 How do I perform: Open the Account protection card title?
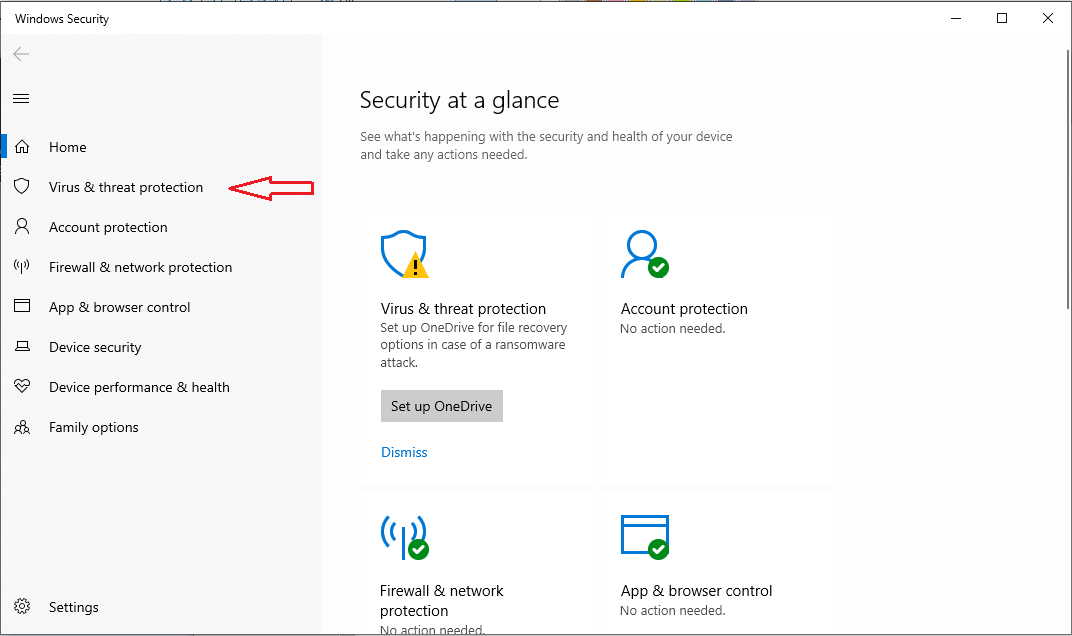(684, 308)
